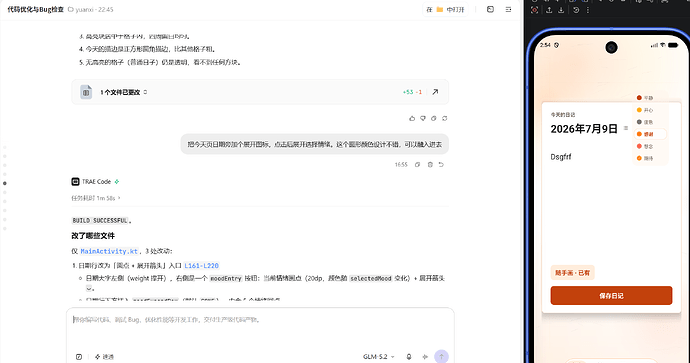Click the sparkle enhance prompt icon

point(425,356)
